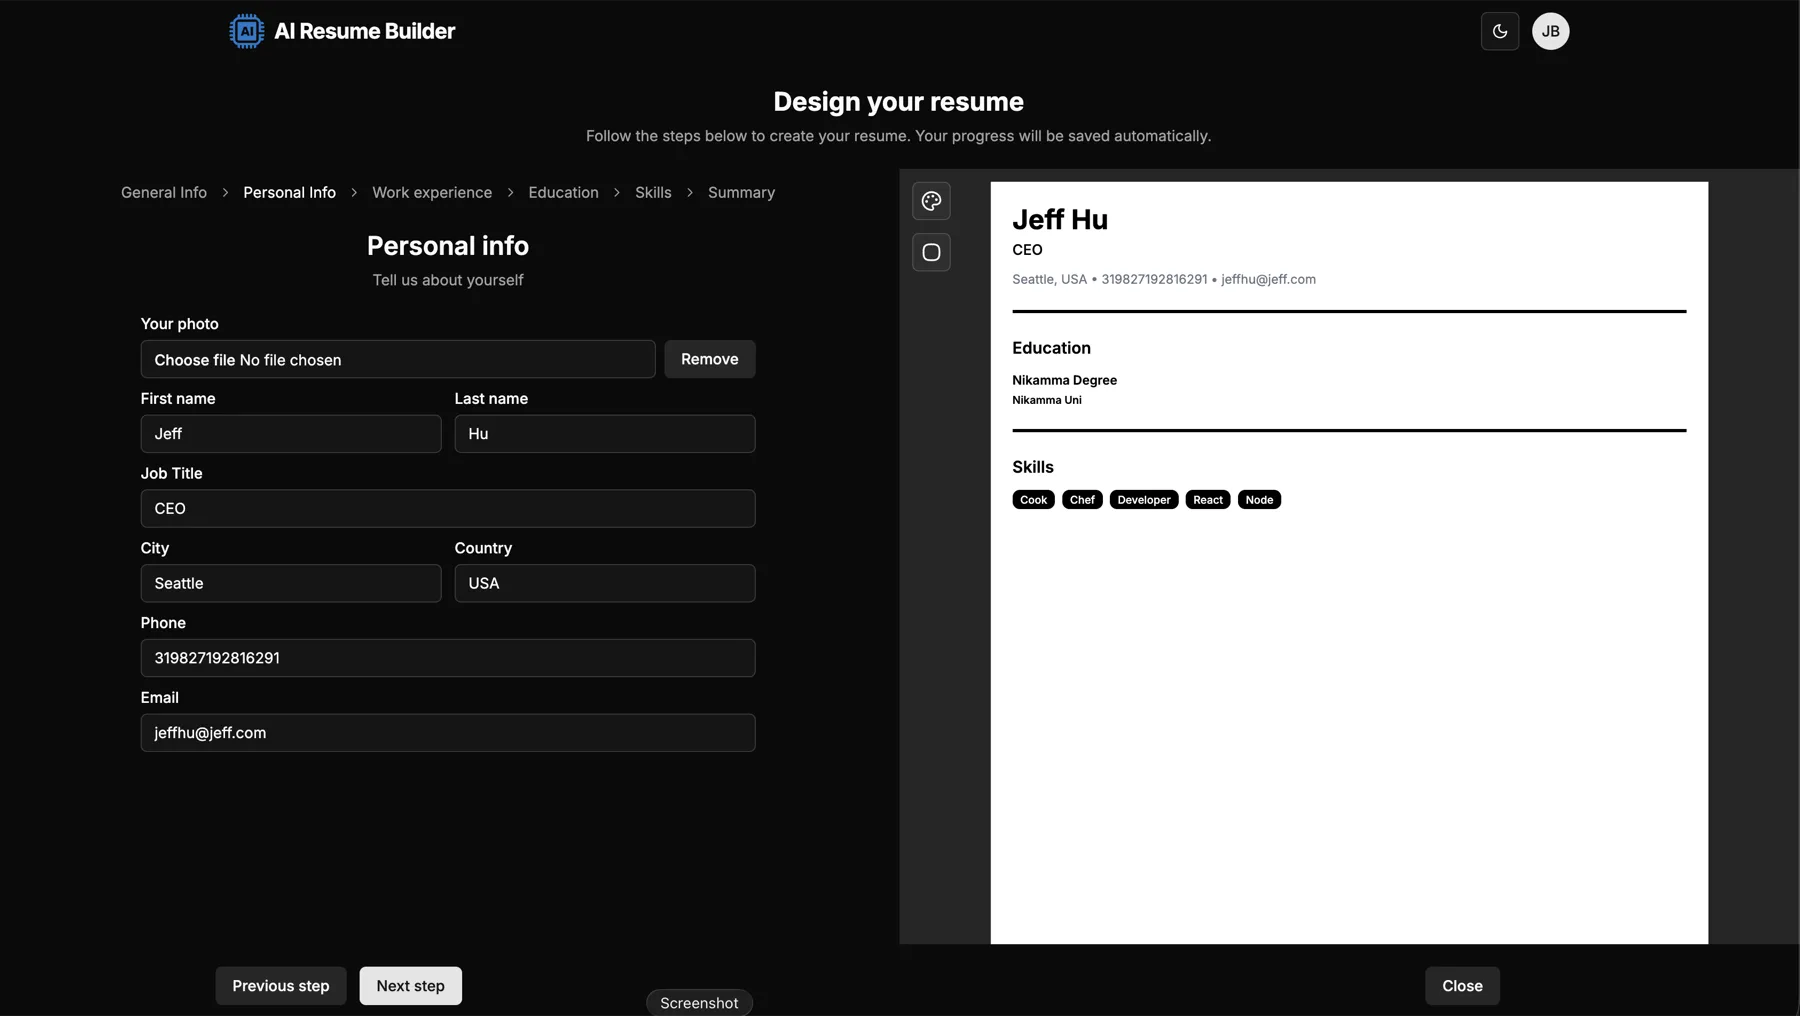Viewport: 1800px width, 1016px height.
Task: Choose a photo file to upload
Action: 398,359
